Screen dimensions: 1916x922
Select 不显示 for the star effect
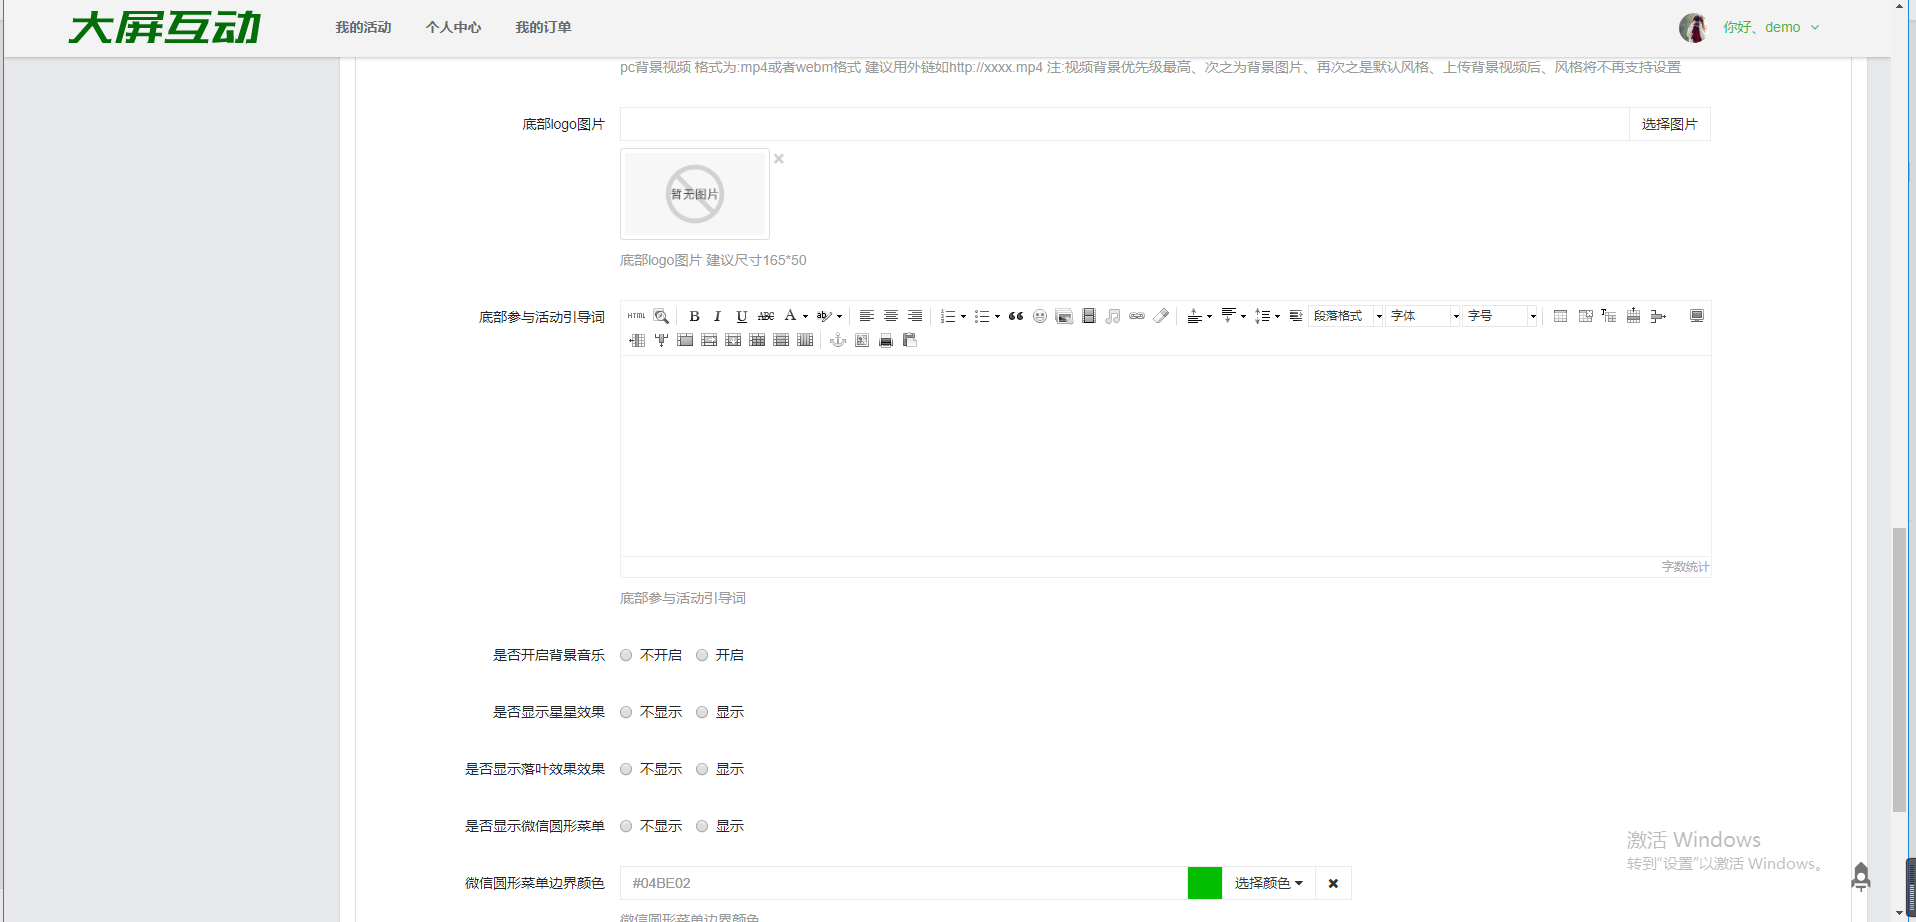pyautogui.click(x=626, y=712)
